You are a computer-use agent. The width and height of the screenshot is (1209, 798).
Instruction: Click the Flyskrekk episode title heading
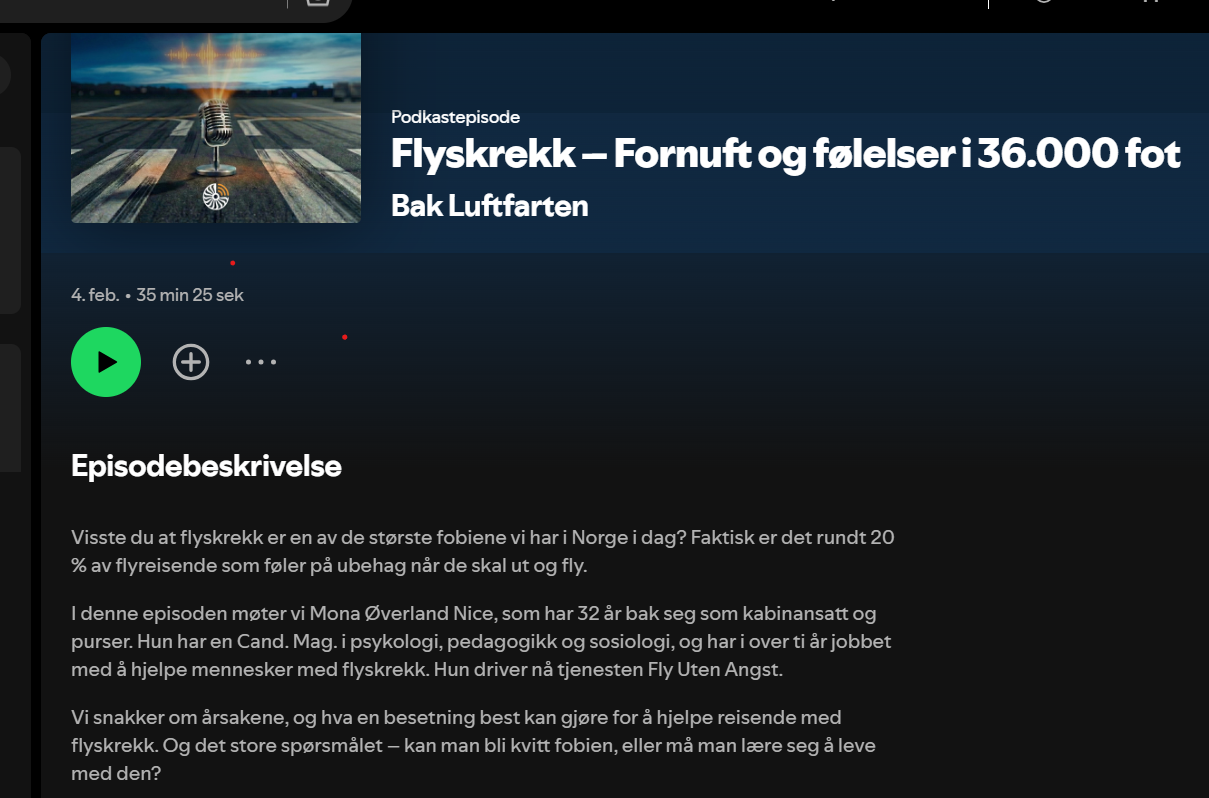(x=786, y=154)
